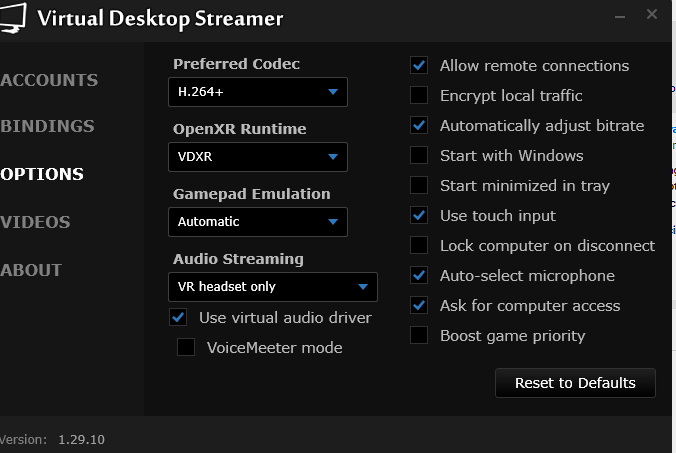
Task: Open the Preferred Codec H.264+ dropdown
Action: [x=258, y=92]
